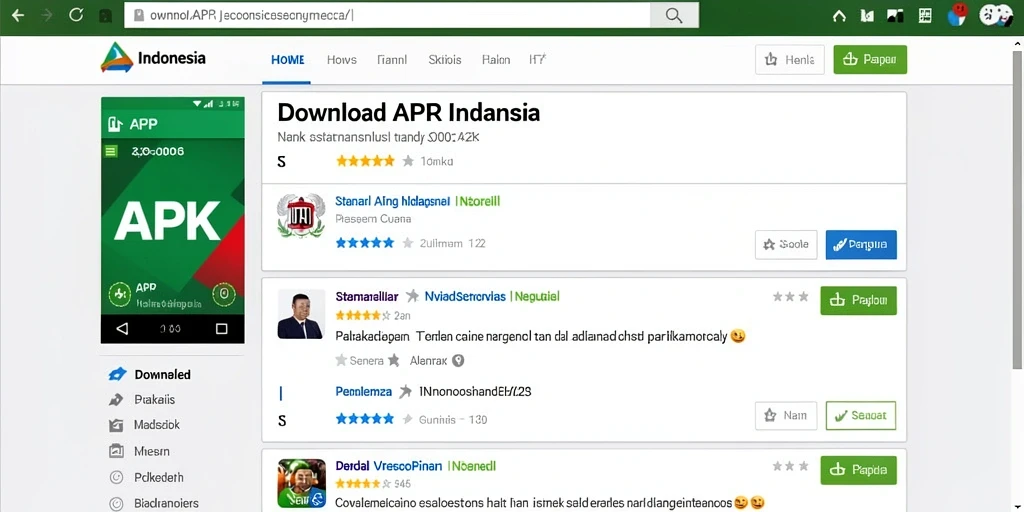Reload the page with refresh icon
This screenshot has width=1024, height=512.
point(76,15)
